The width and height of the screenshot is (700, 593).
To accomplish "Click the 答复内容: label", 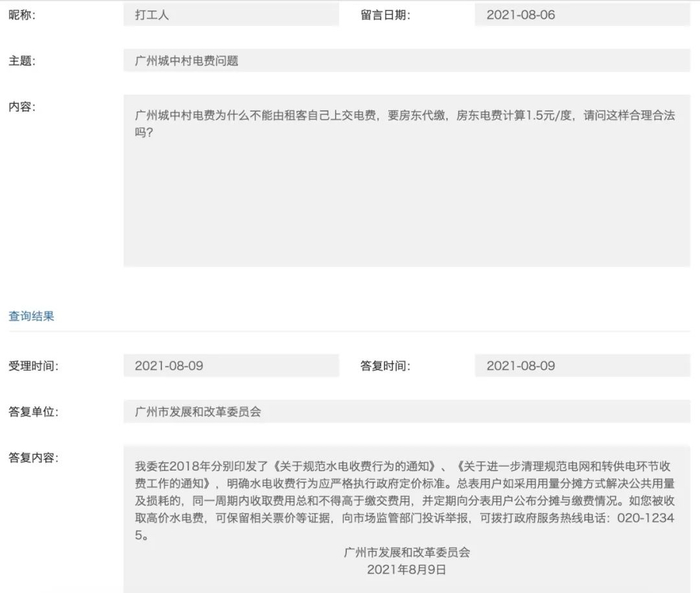I will tap(33, 457).
